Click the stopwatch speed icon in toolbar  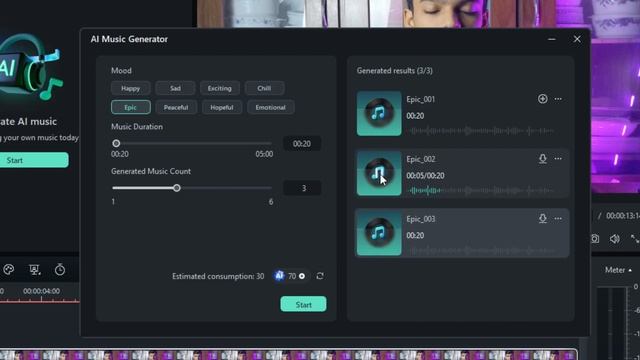tap(60, 269)
